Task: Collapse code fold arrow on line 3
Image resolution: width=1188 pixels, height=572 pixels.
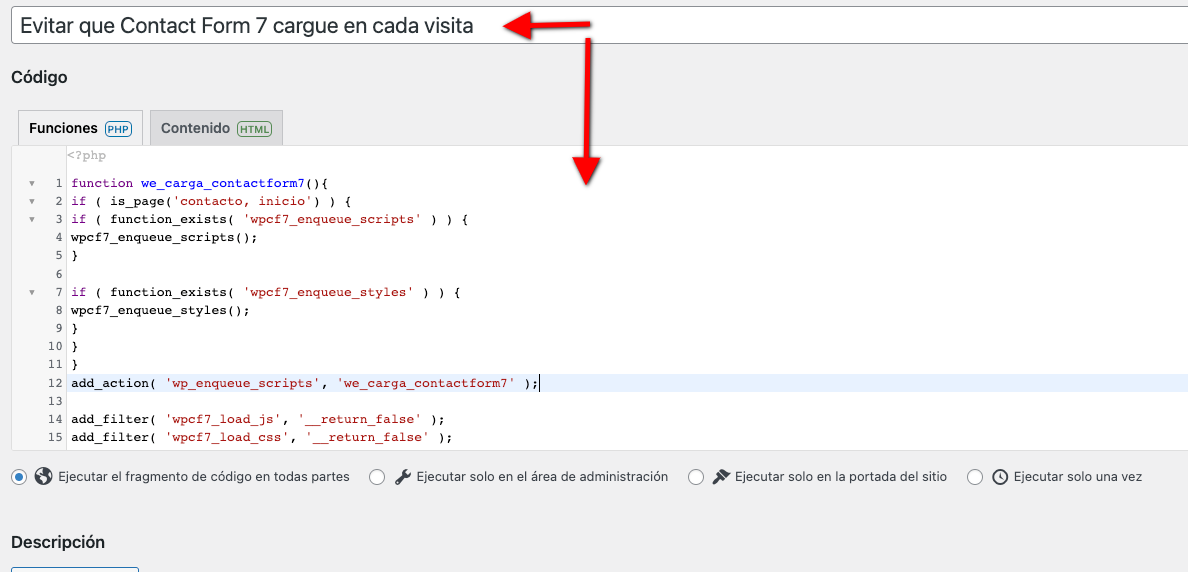Action: coord(32,220)
